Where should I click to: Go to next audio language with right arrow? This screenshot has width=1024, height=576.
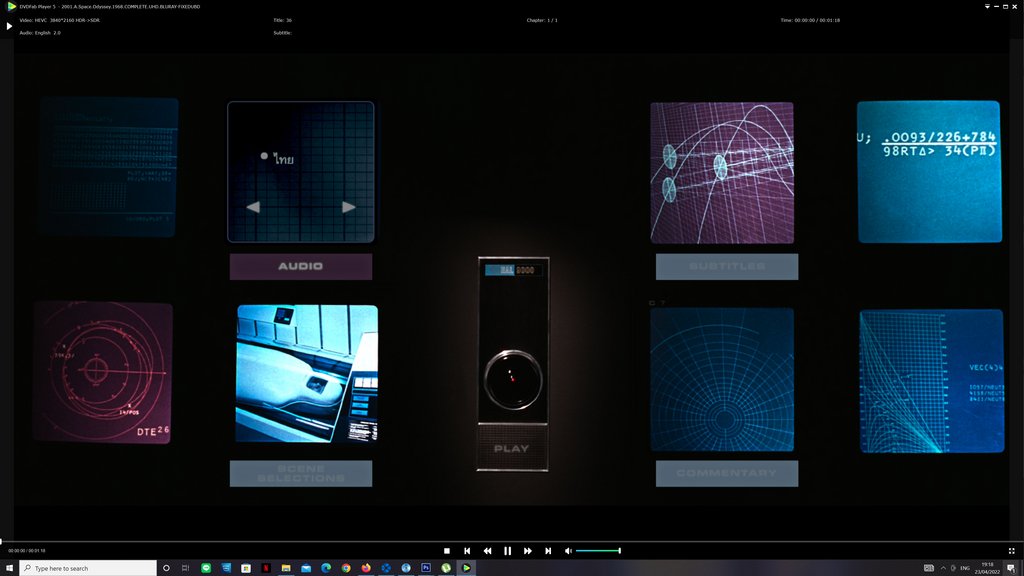coord(349,207)
